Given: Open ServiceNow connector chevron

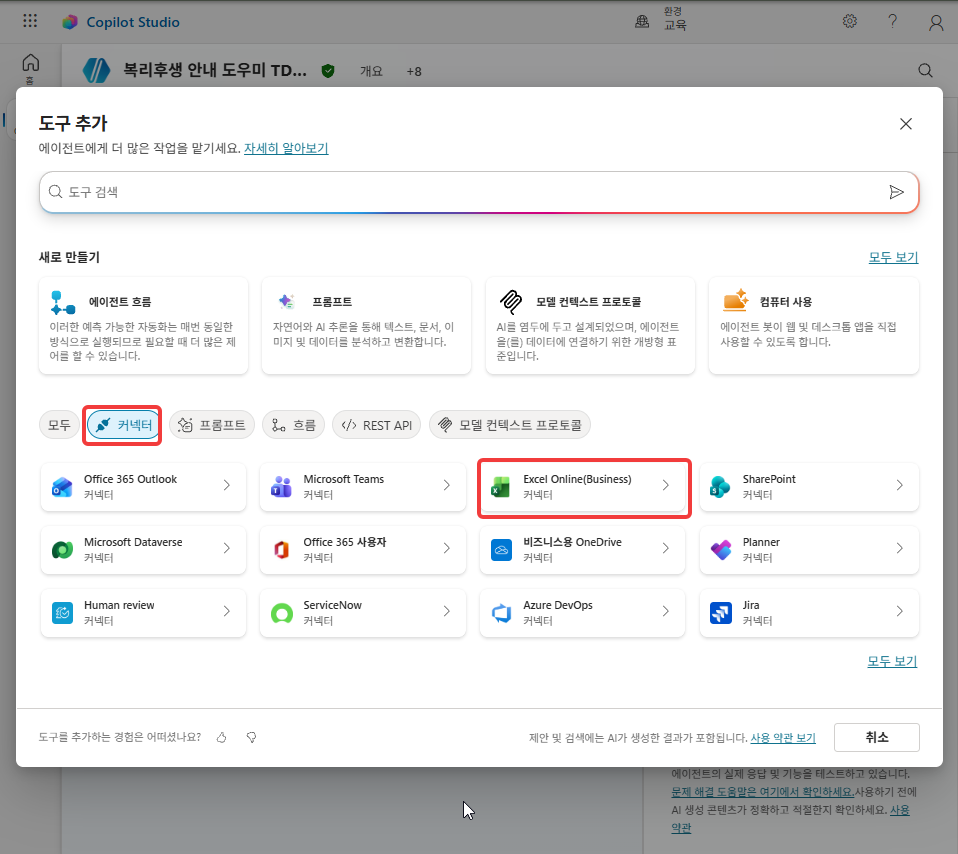Looking at the screenshot, I should pos(447,611).
